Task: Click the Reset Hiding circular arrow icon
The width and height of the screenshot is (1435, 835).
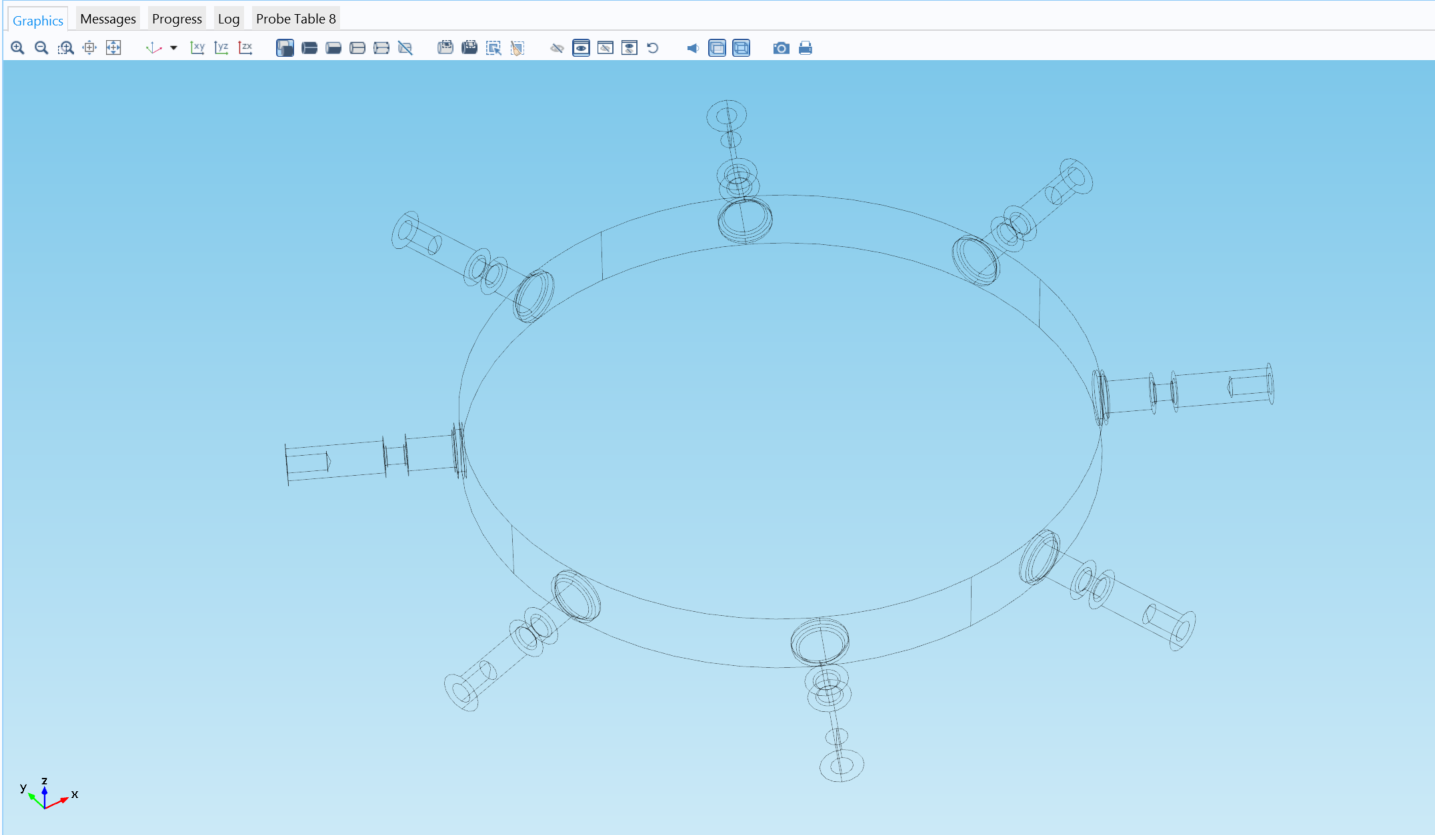Action: (653, 48)
